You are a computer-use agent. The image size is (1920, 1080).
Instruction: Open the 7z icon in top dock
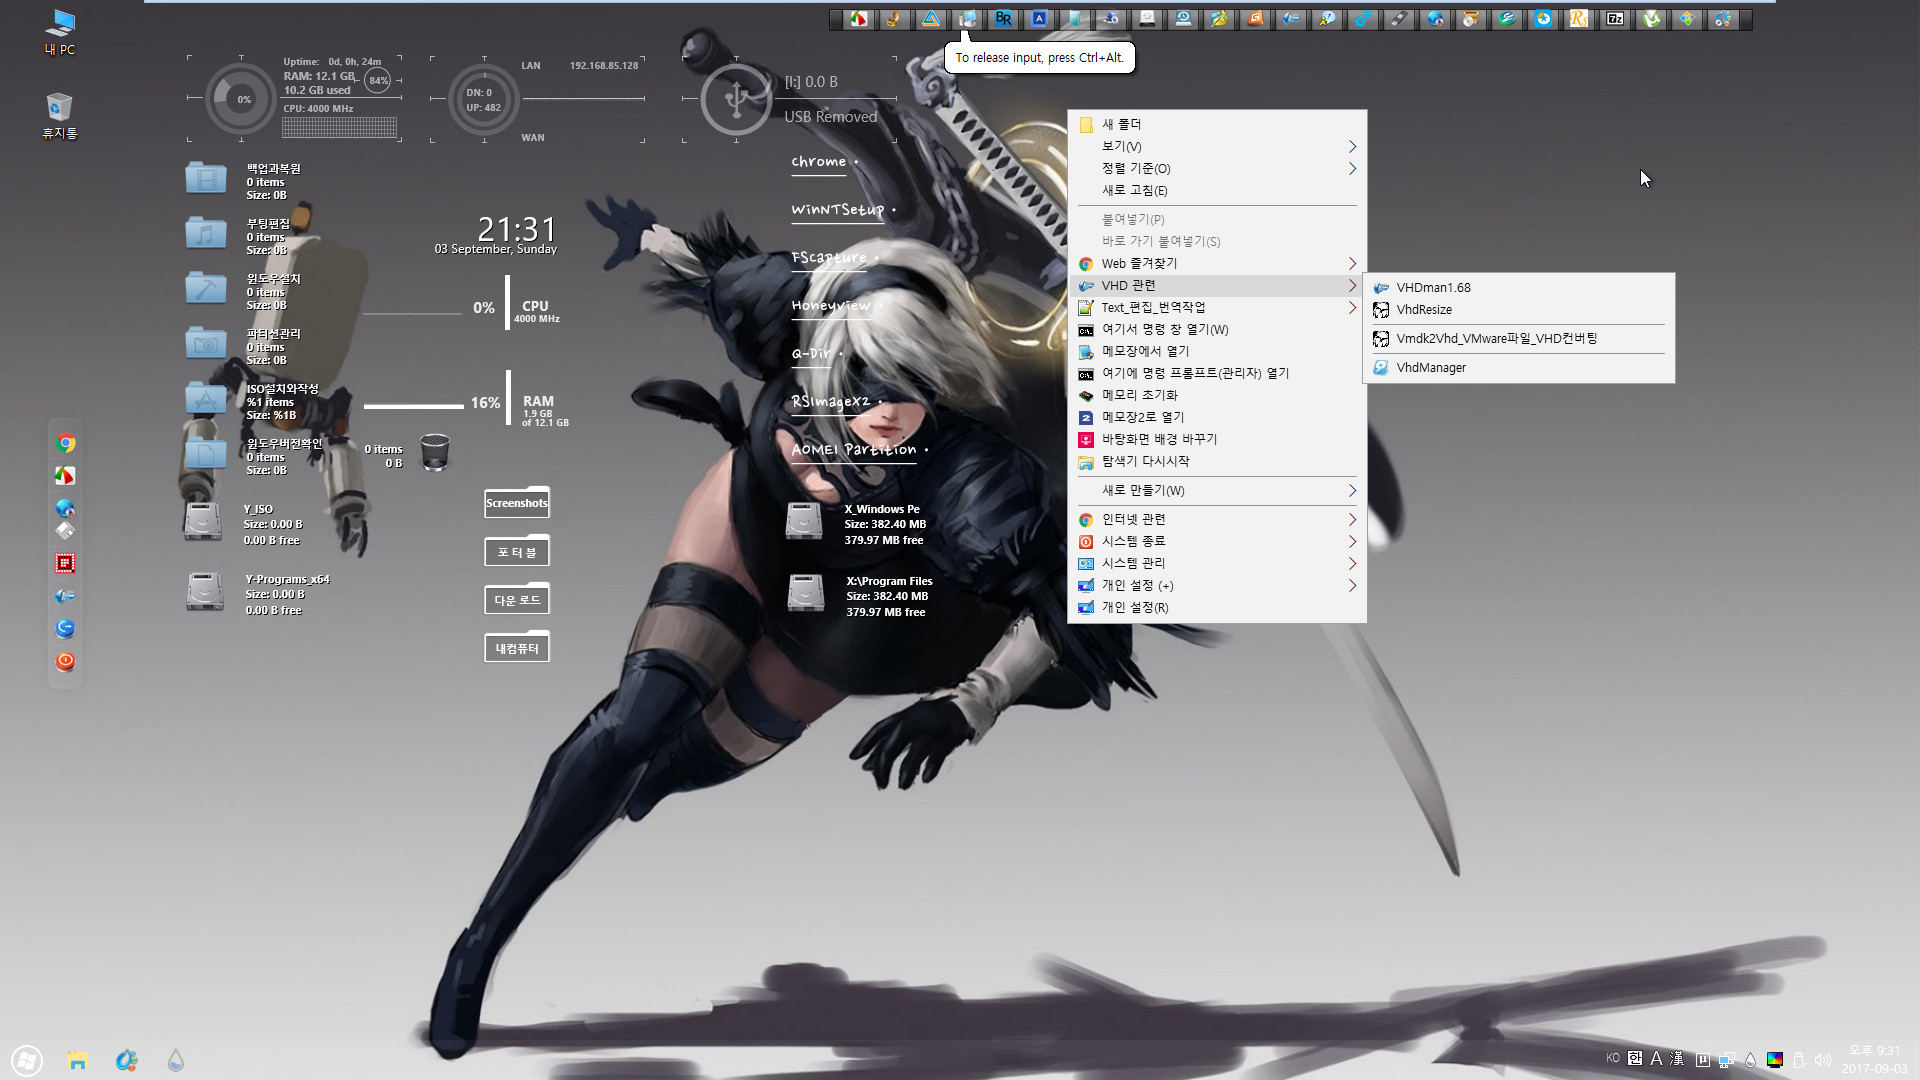[x=1615, y=19]
